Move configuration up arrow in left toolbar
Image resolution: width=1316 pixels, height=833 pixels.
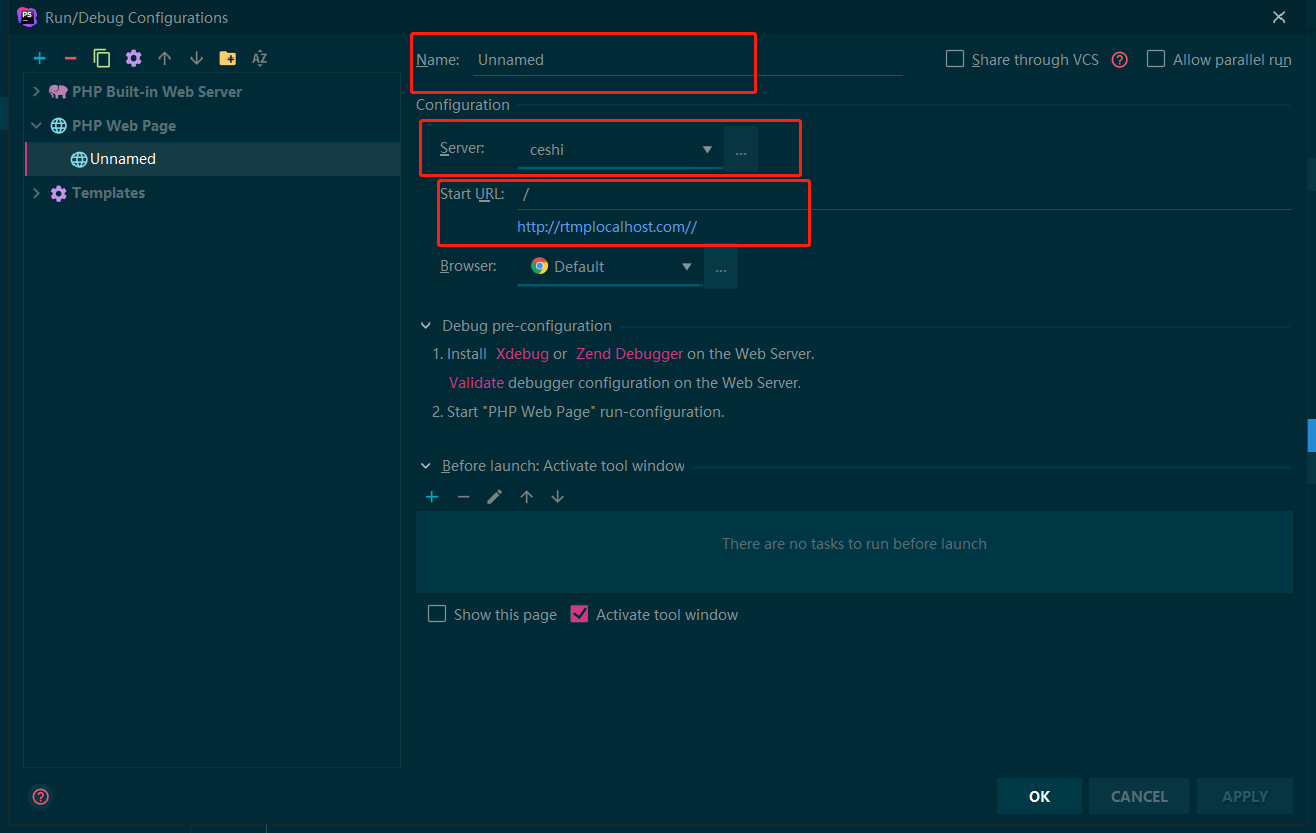pyautogui.click(x=165, y=59)
